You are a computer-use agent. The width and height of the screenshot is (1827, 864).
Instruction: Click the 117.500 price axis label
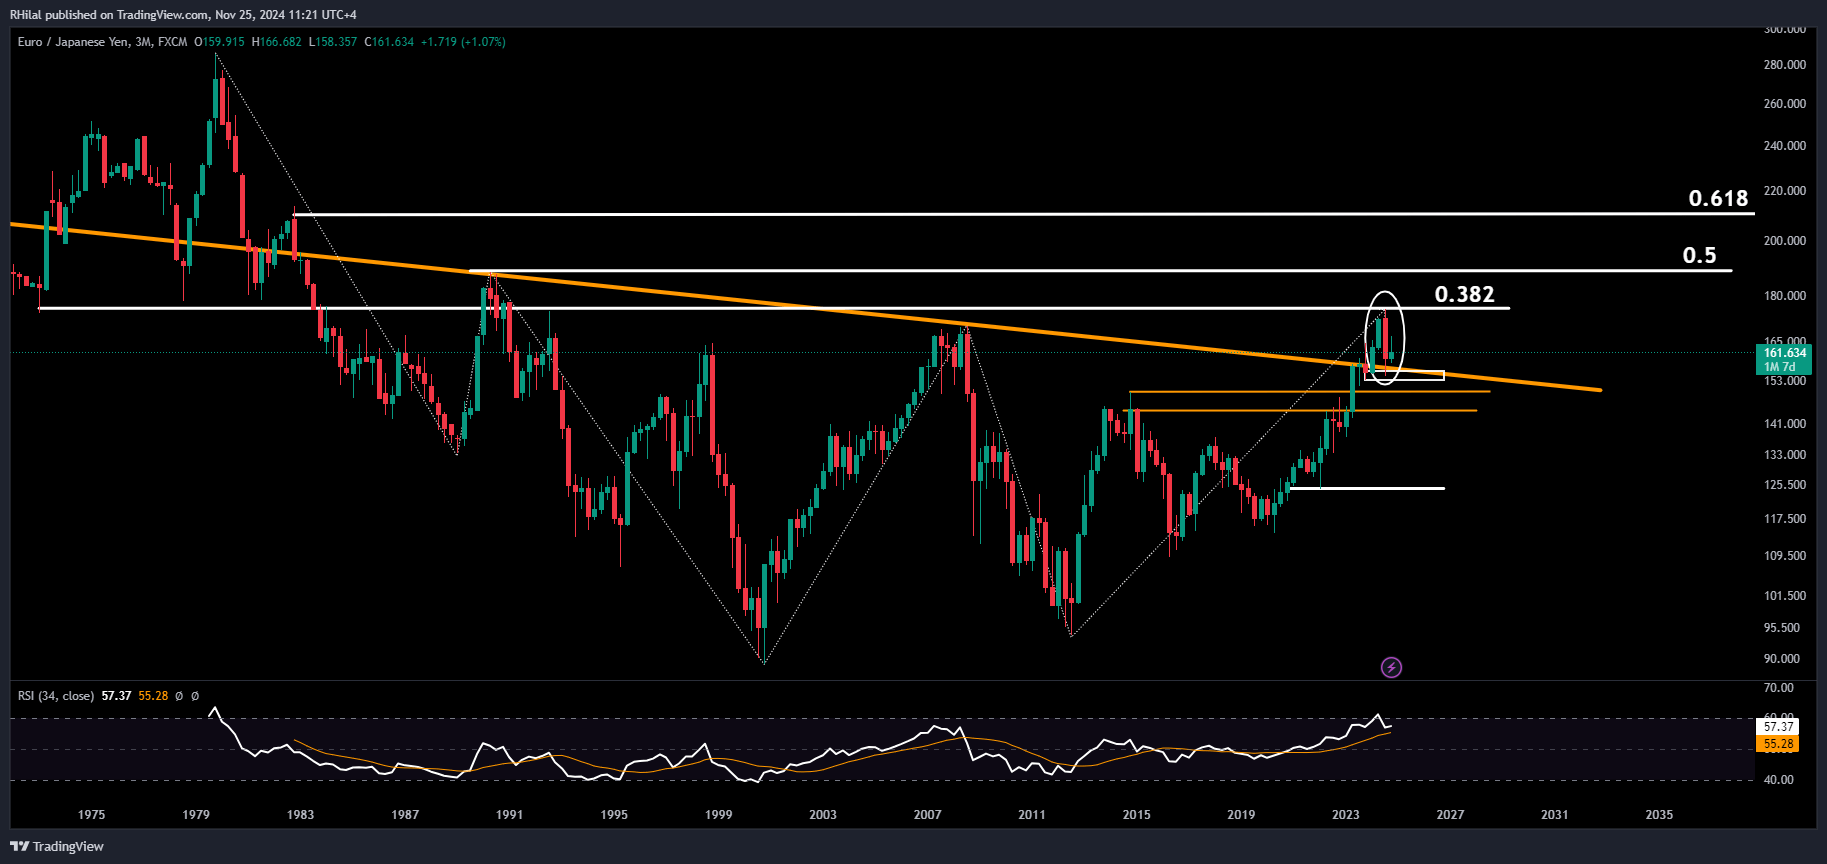pos(1785,519)
